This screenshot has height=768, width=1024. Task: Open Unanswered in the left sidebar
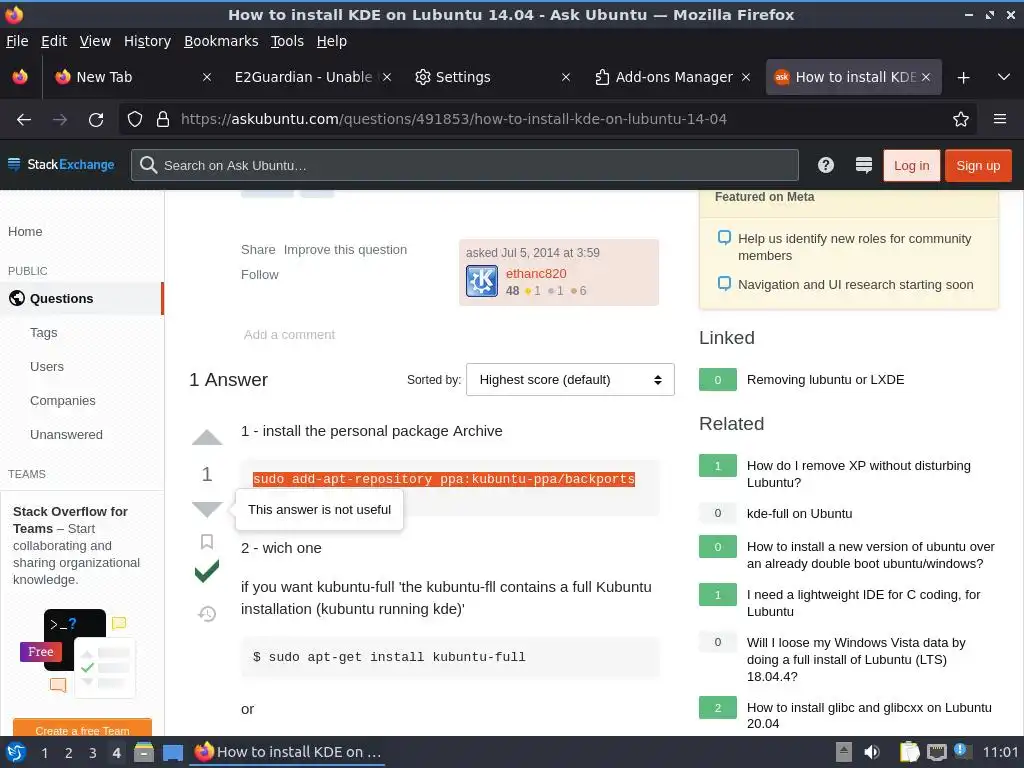(66, 434)
